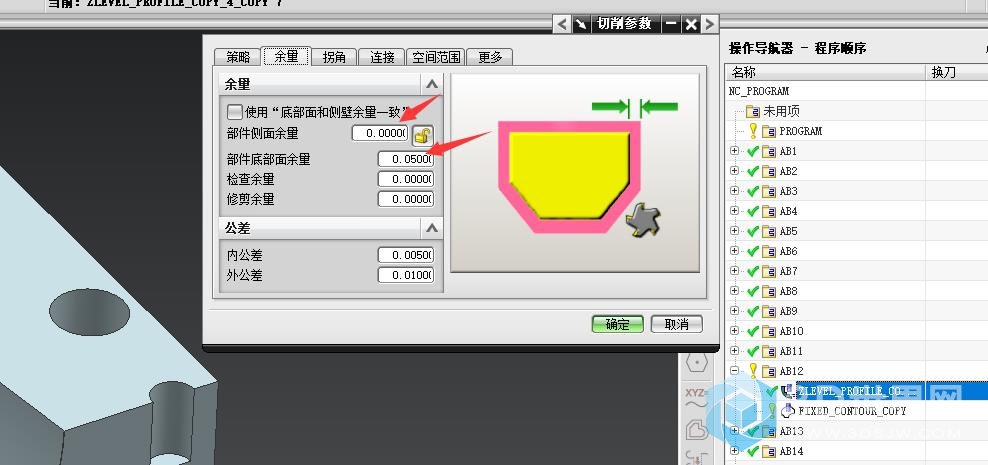Click the 取消 button
988x465 pixels.
677,324
